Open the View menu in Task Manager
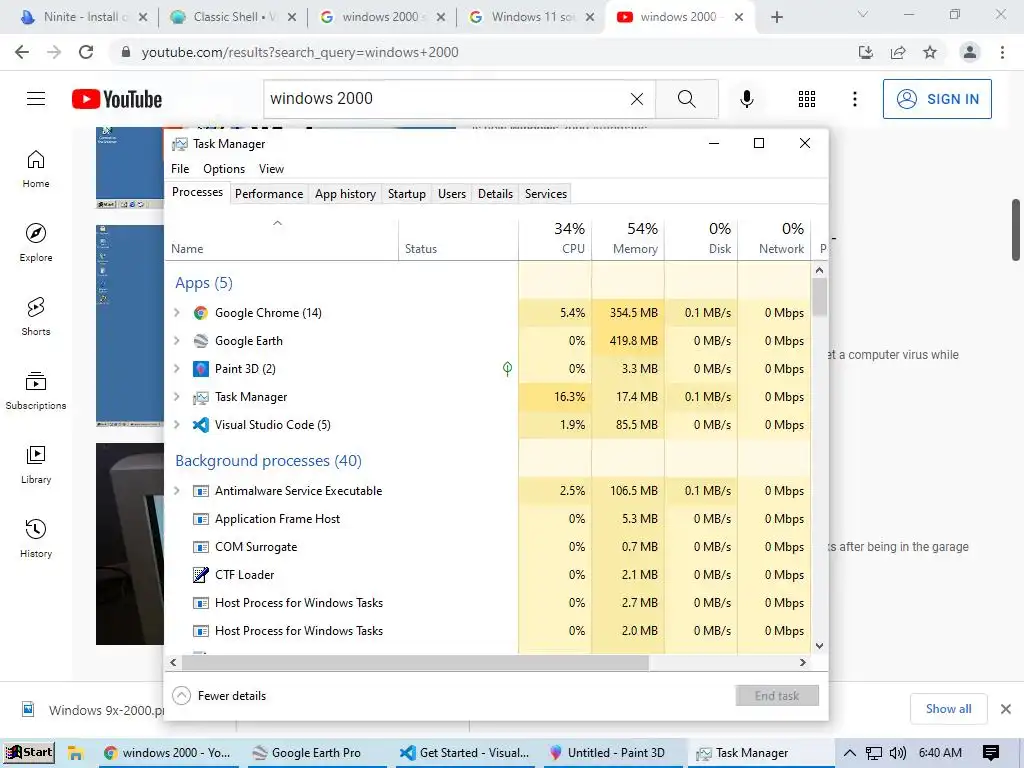 [271, 168]
